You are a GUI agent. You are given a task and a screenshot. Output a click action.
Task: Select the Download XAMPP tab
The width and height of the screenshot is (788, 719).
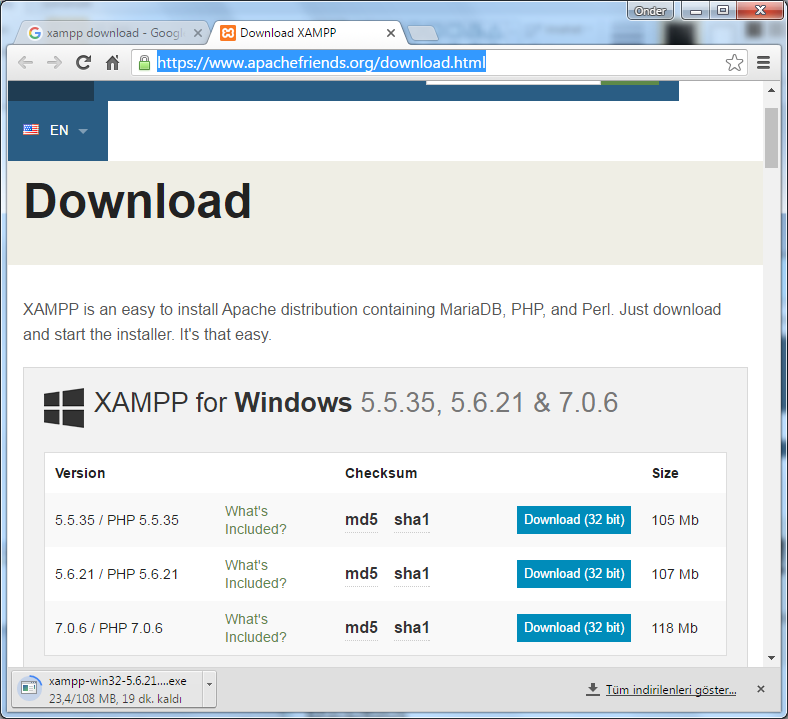click(307, 33)
